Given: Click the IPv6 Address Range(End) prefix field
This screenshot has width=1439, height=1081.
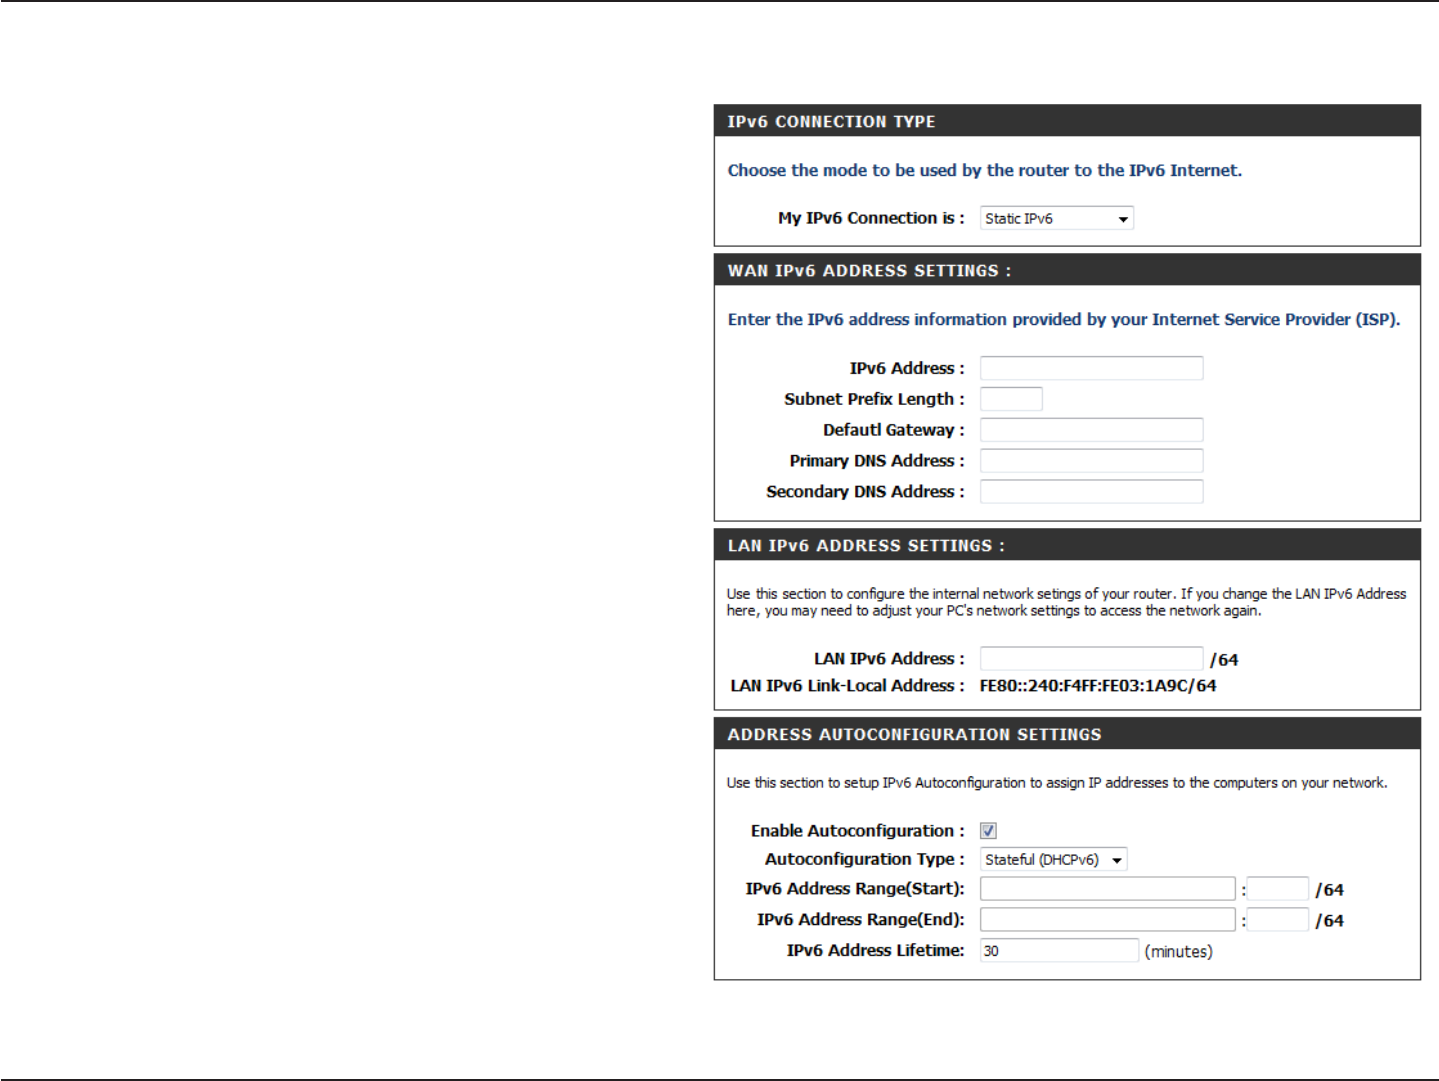Looking at the screenshot, I should click(1107, 920).
